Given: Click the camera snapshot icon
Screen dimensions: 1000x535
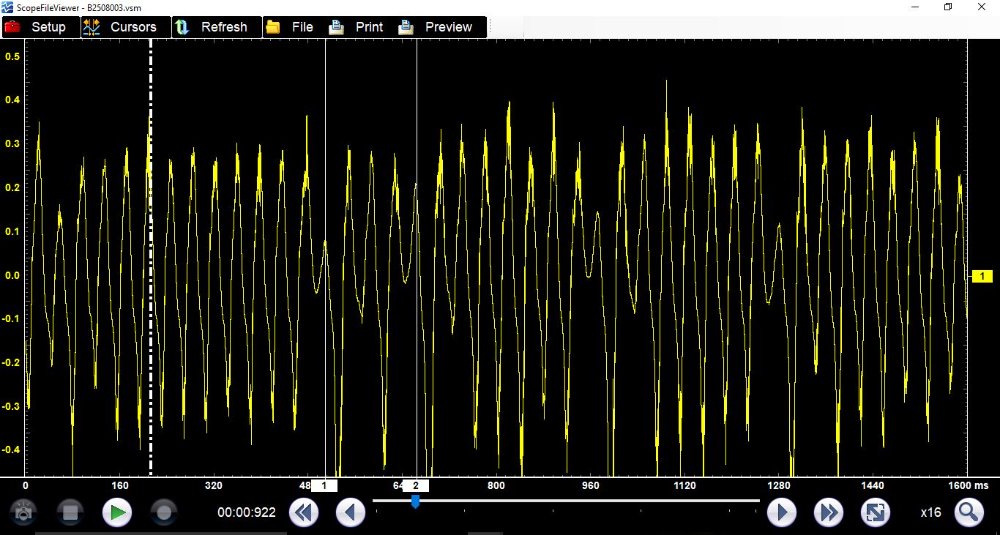Looking at the screenshot, I should coord(22,513).
